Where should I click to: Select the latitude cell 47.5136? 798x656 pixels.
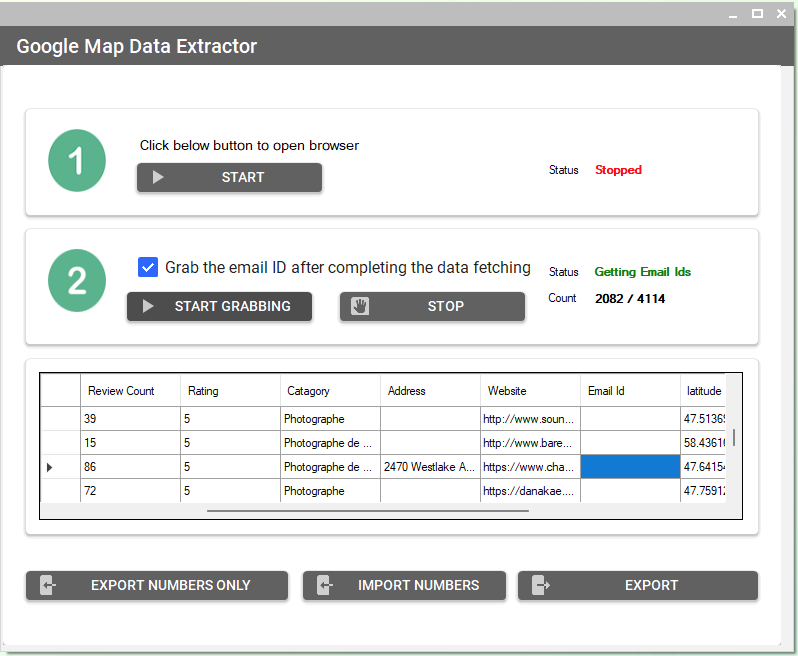point(703,419)
